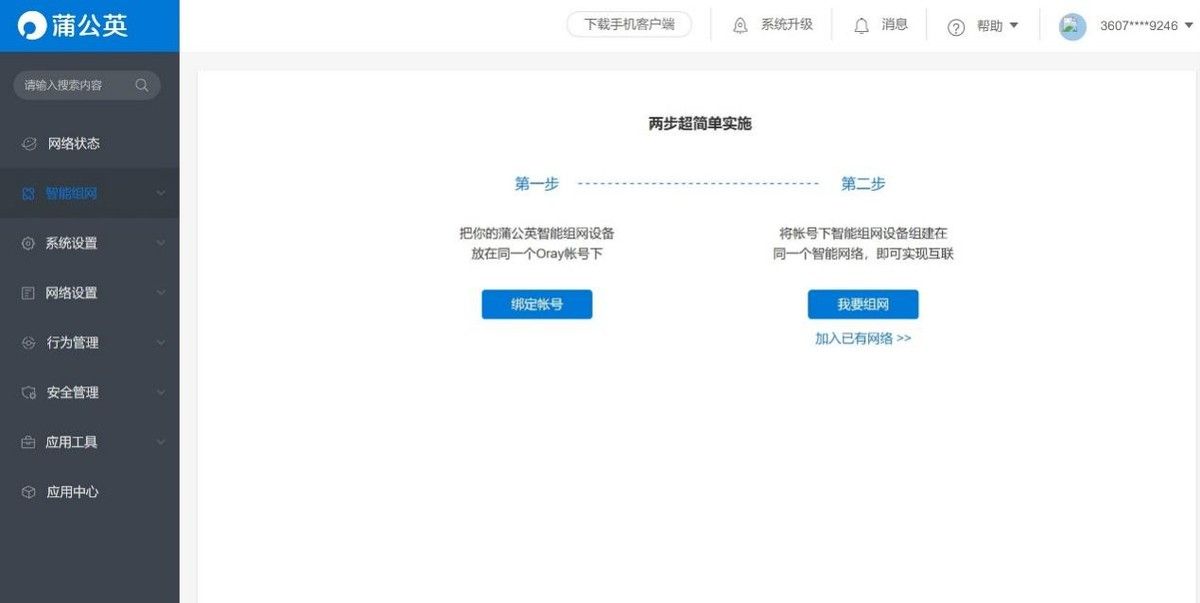Open the 帮助 dropdown arrow
Screen dimensions: 1200x603
[x=1013, y=26]
